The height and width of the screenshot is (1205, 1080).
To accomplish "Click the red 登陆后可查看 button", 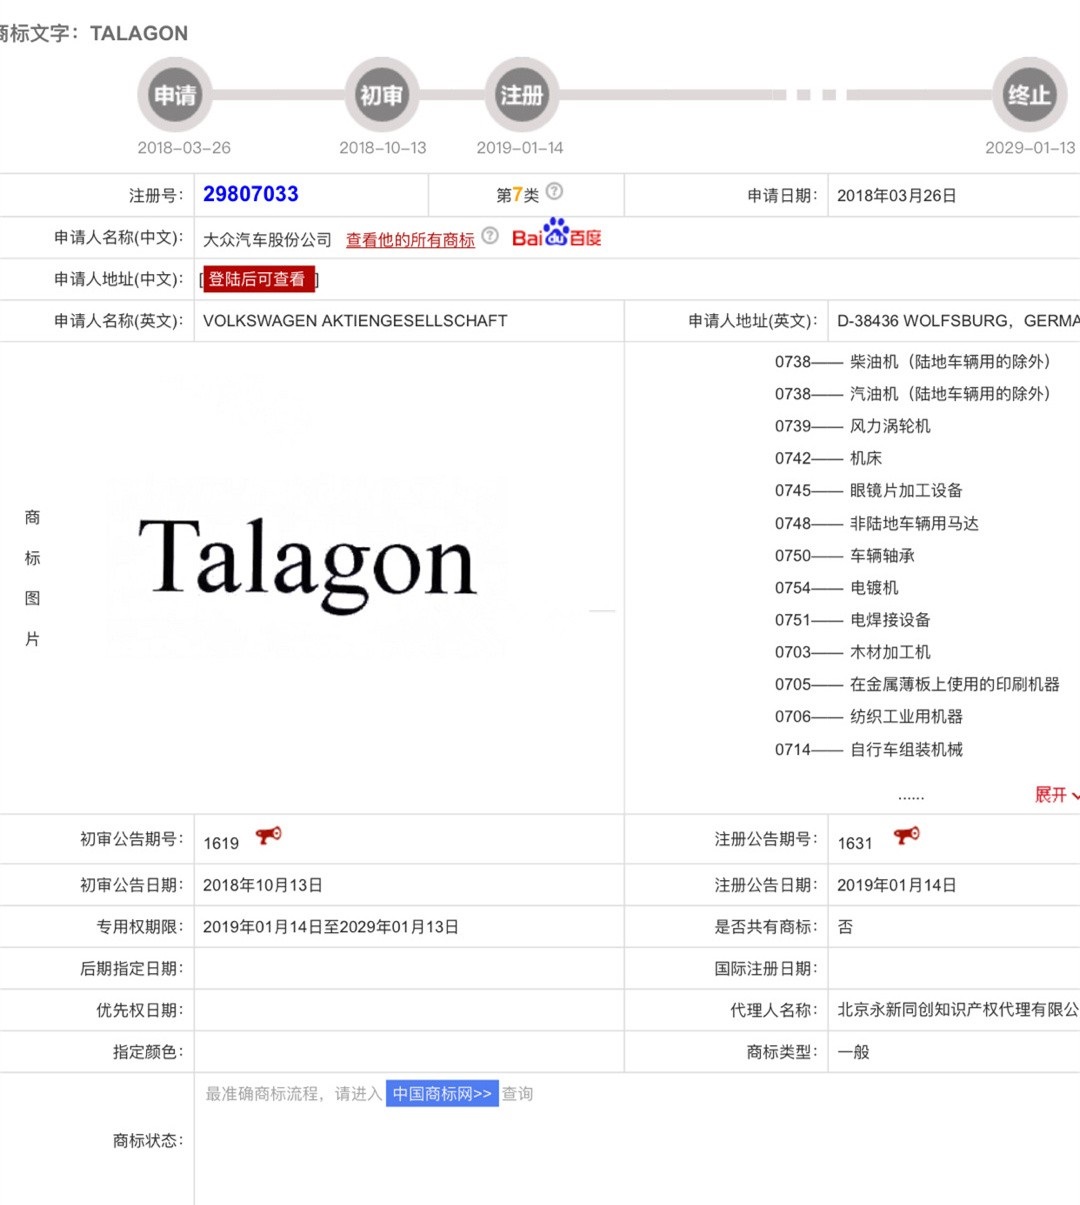I will [x=259, y=279].
